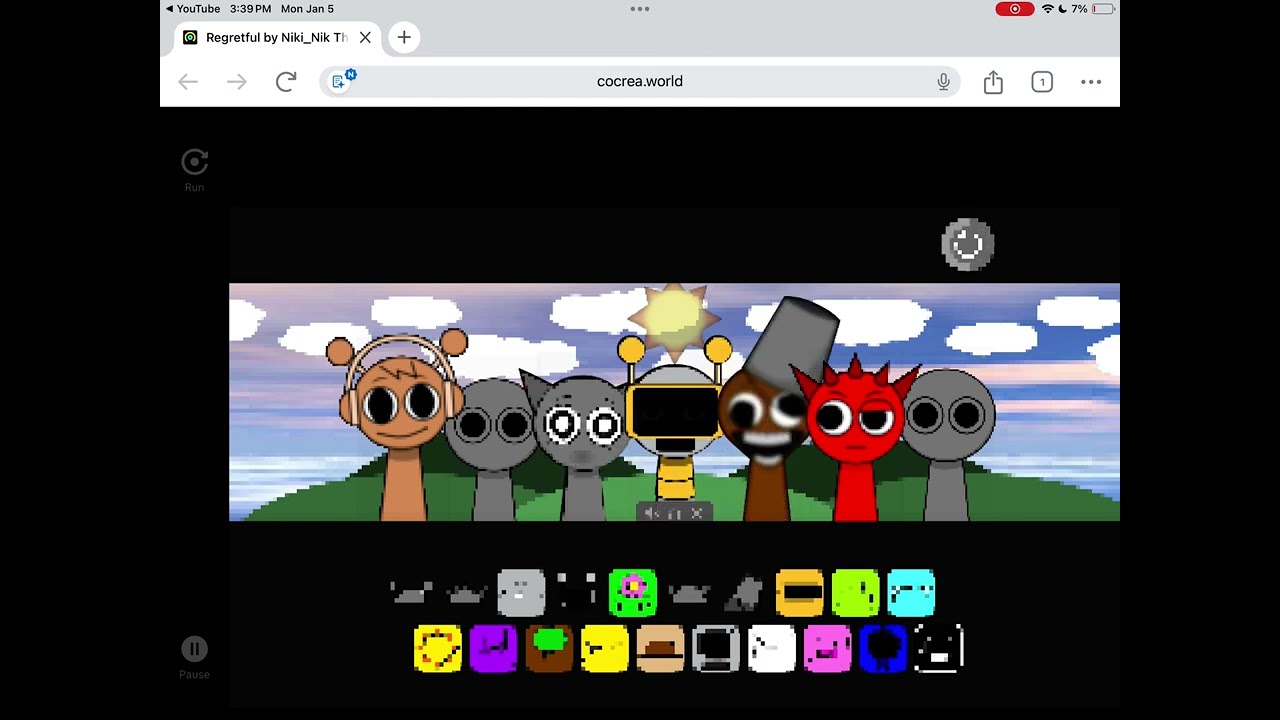Image resolution: width=1280 pixels, height=720 pixels.
Task: Click the gray circular reset button
Action: point(968,244)
